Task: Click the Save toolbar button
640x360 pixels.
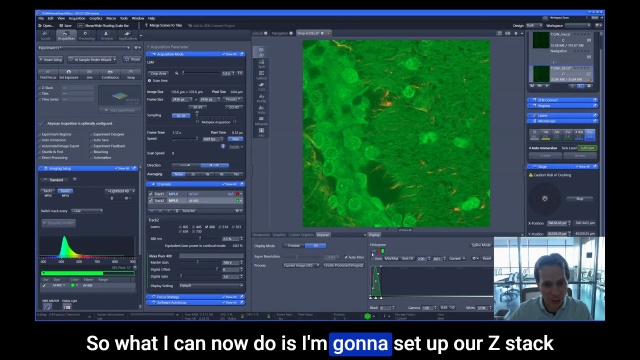Action: point(65,26)
